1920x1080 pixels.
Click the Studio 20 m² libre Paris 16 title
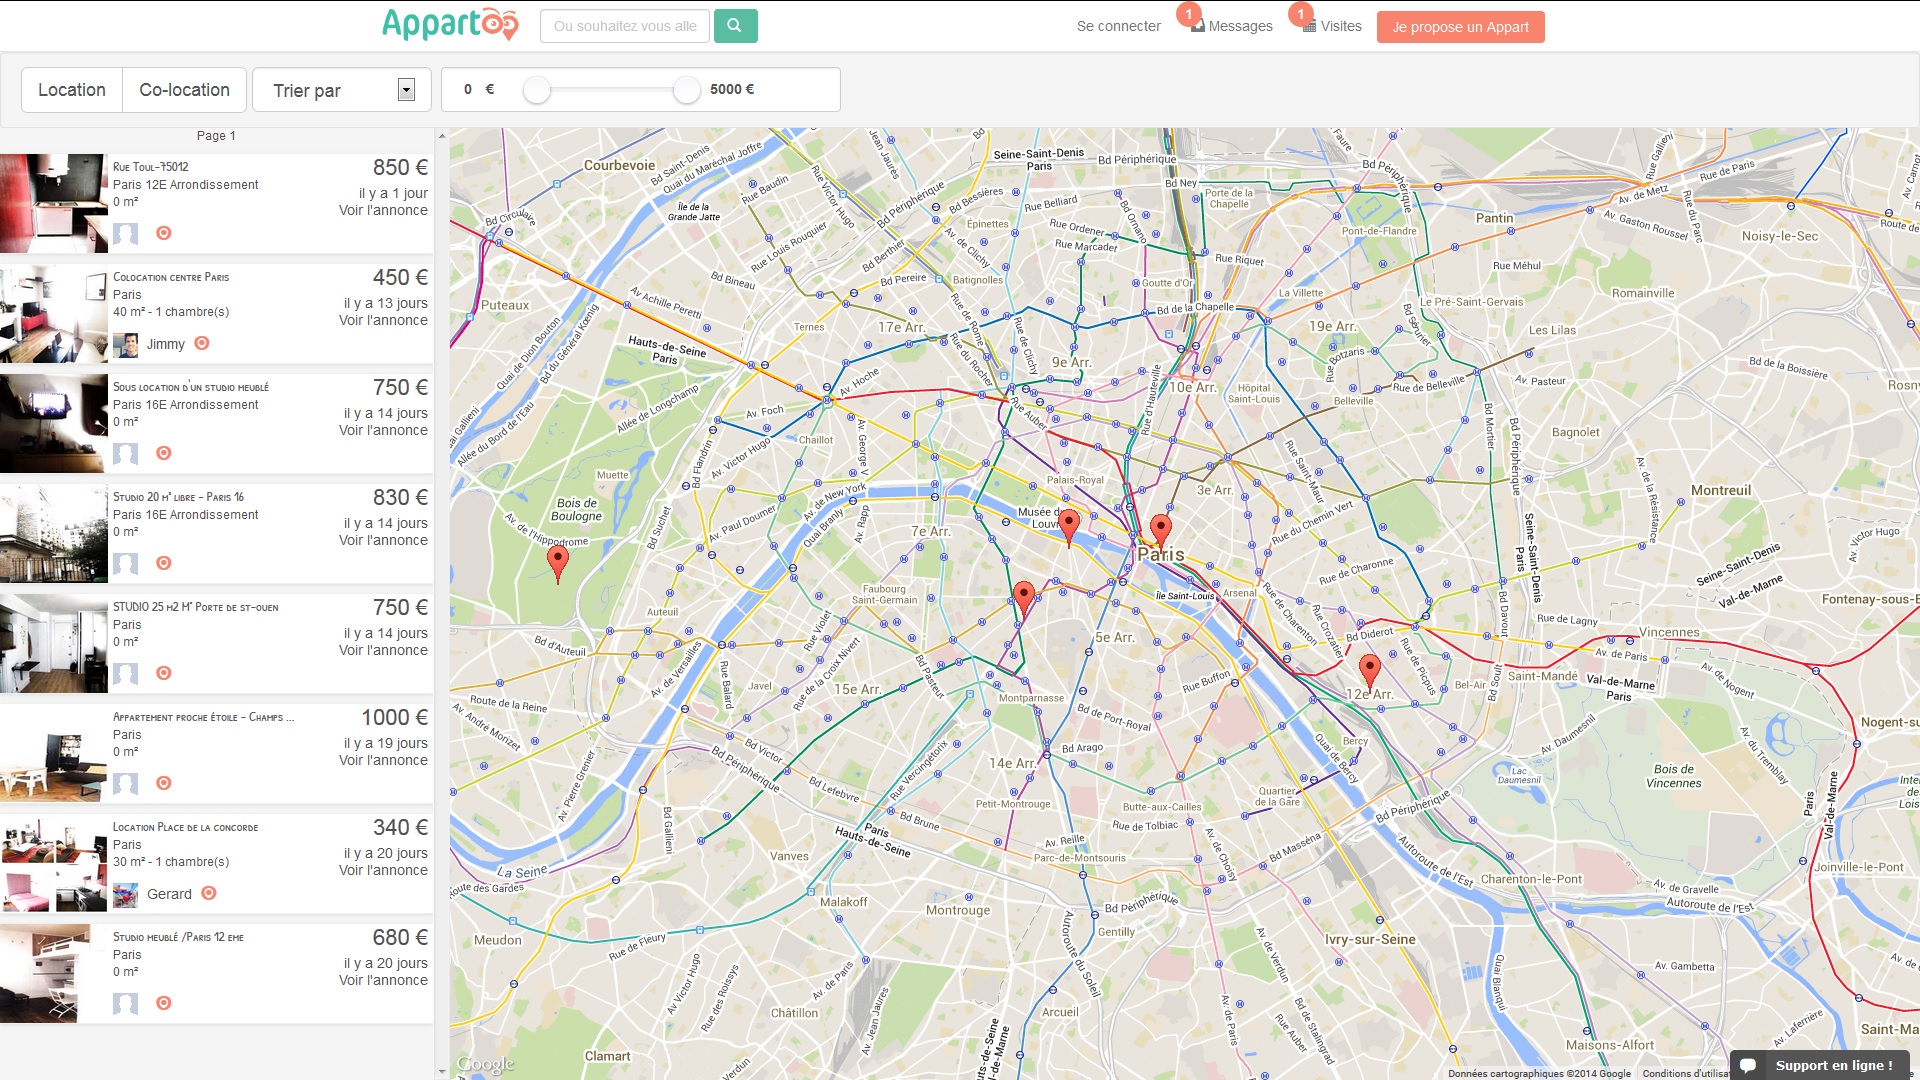pos(178,497)
